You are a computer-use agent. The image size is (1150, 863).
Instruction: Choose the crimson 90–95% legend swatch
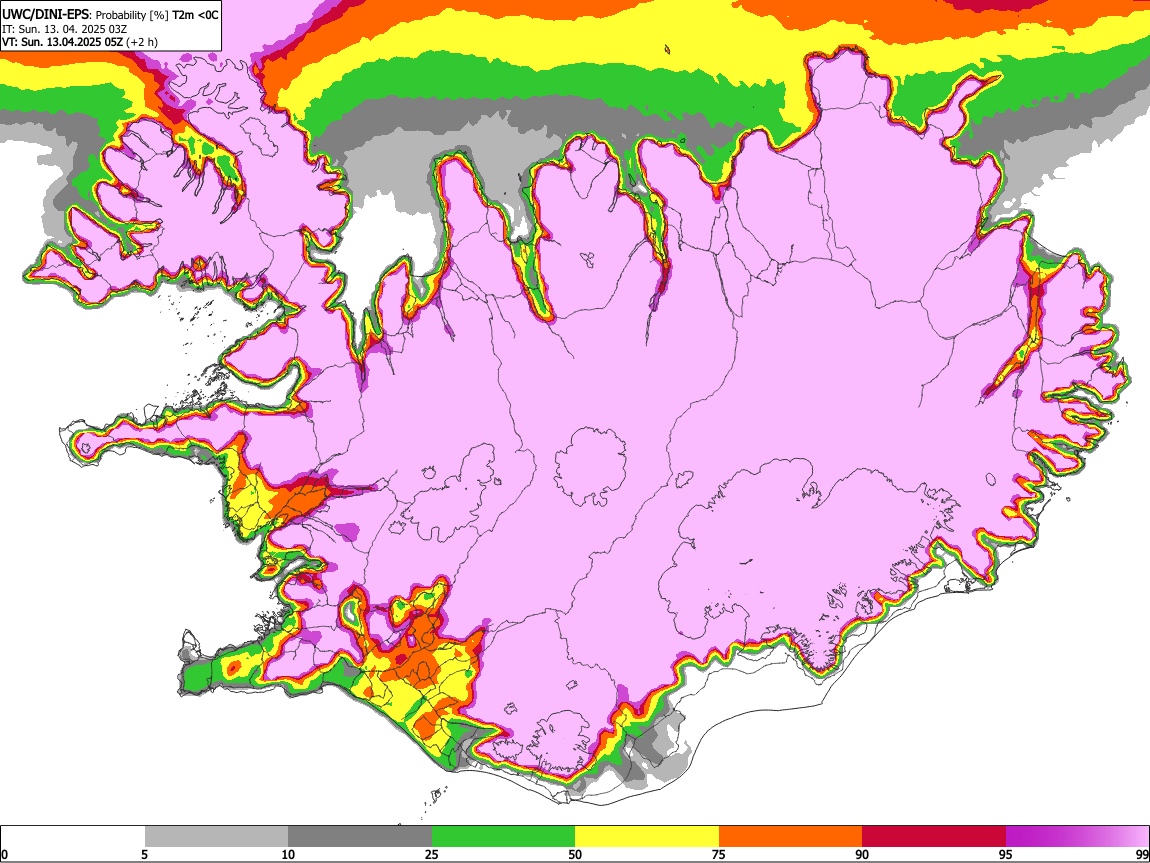[934, 837]
